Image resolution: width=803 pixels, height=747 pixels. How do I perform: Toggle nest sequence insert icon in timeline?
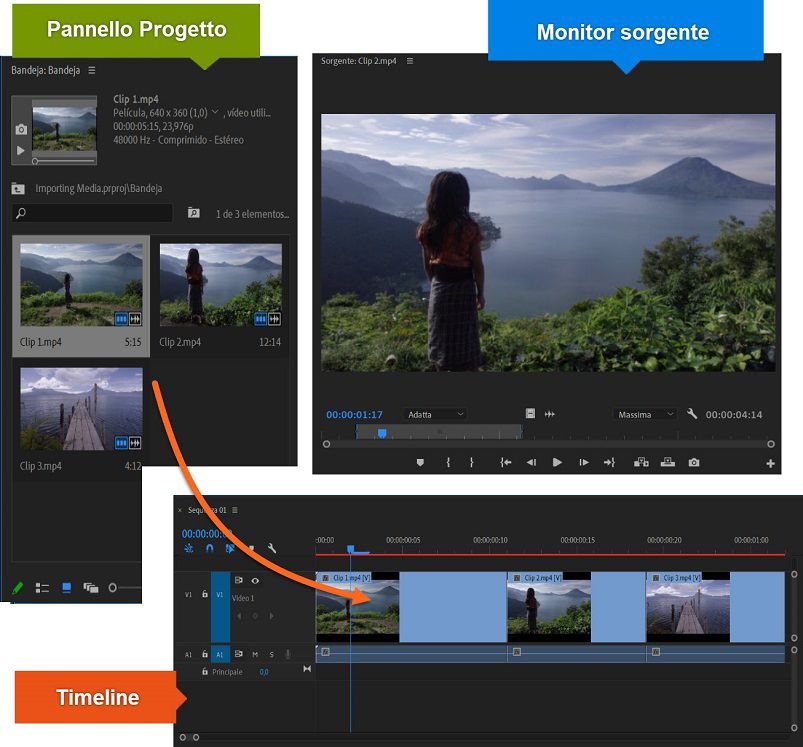click(x=189, y=548)
